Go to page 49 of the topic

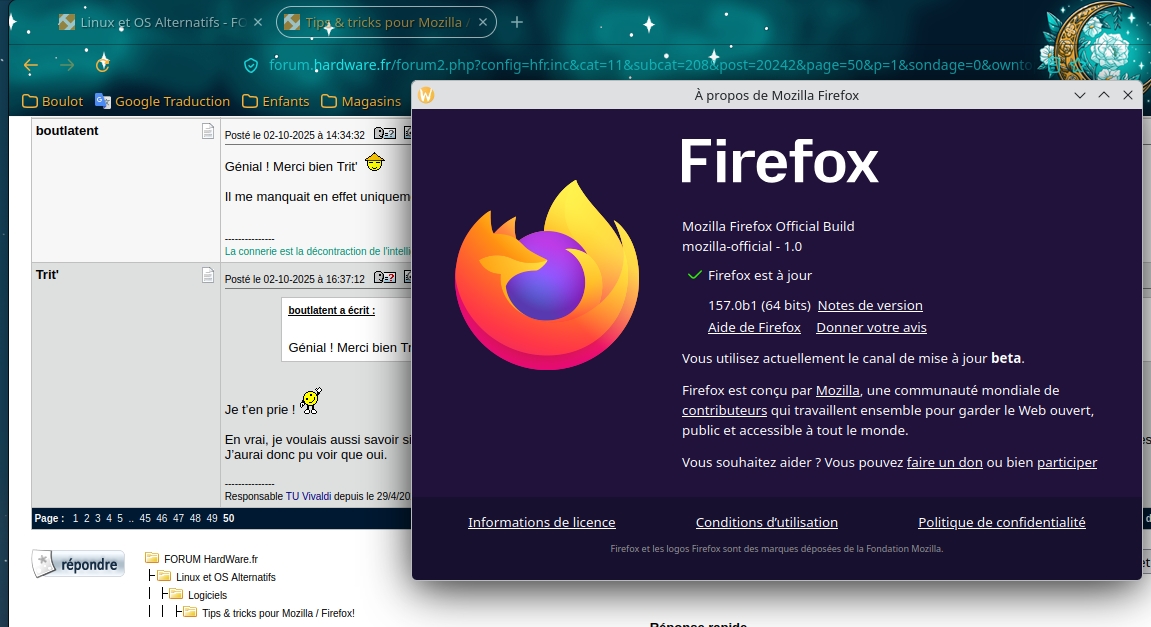(x=212, y=518)
